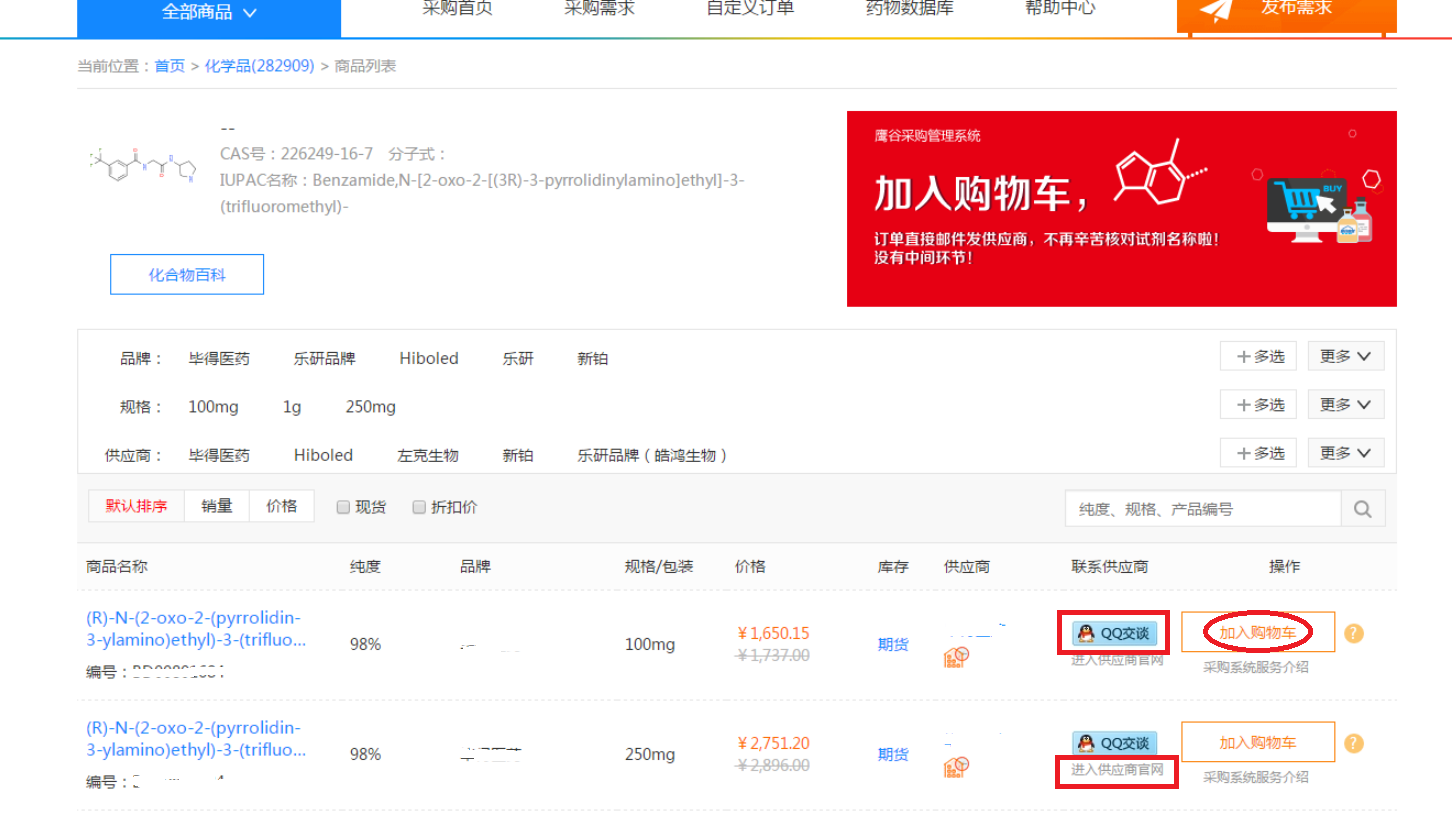The width and height of the screenshot is (1452, 820).
Task: Click the 纯度、规格、产品编号 search field
Action: [x=1202, y=509]
